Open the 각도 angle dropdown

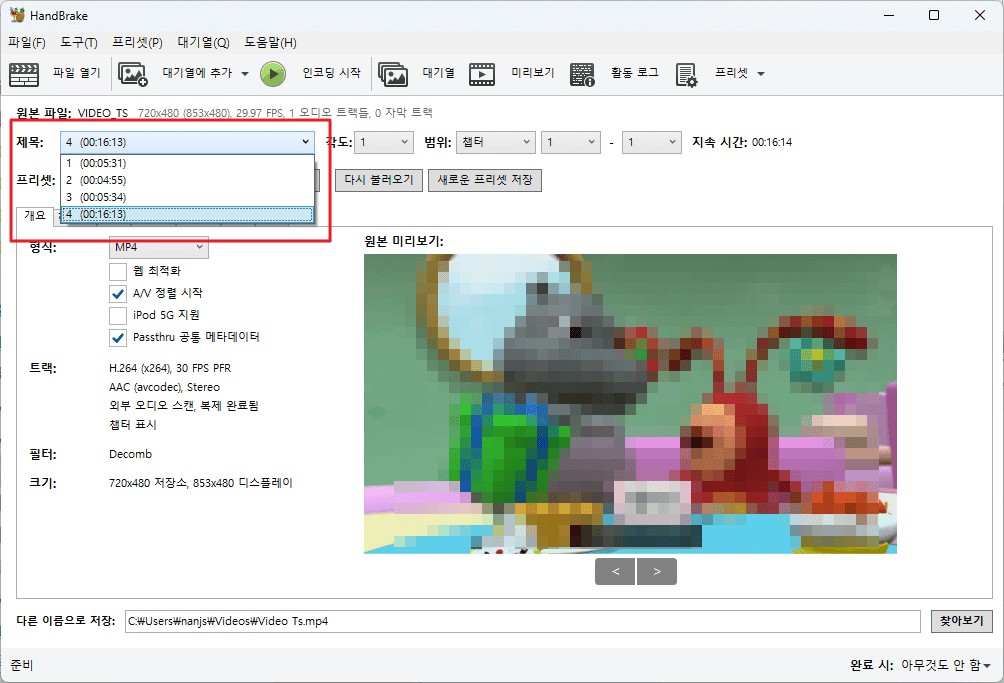click(x=384, y=142)
